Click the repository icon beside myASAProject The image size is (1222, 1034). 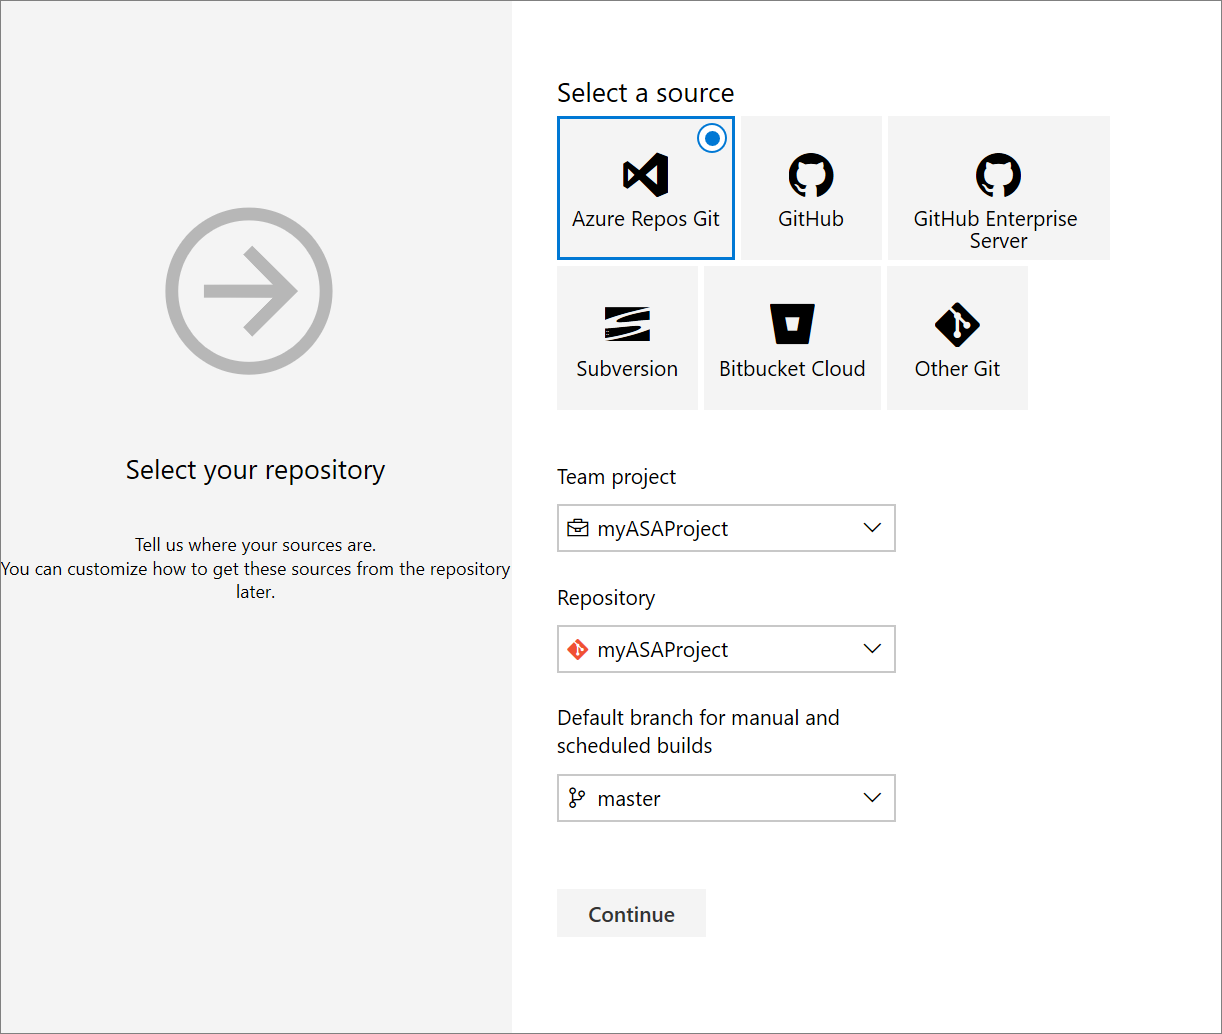point(580,649)
